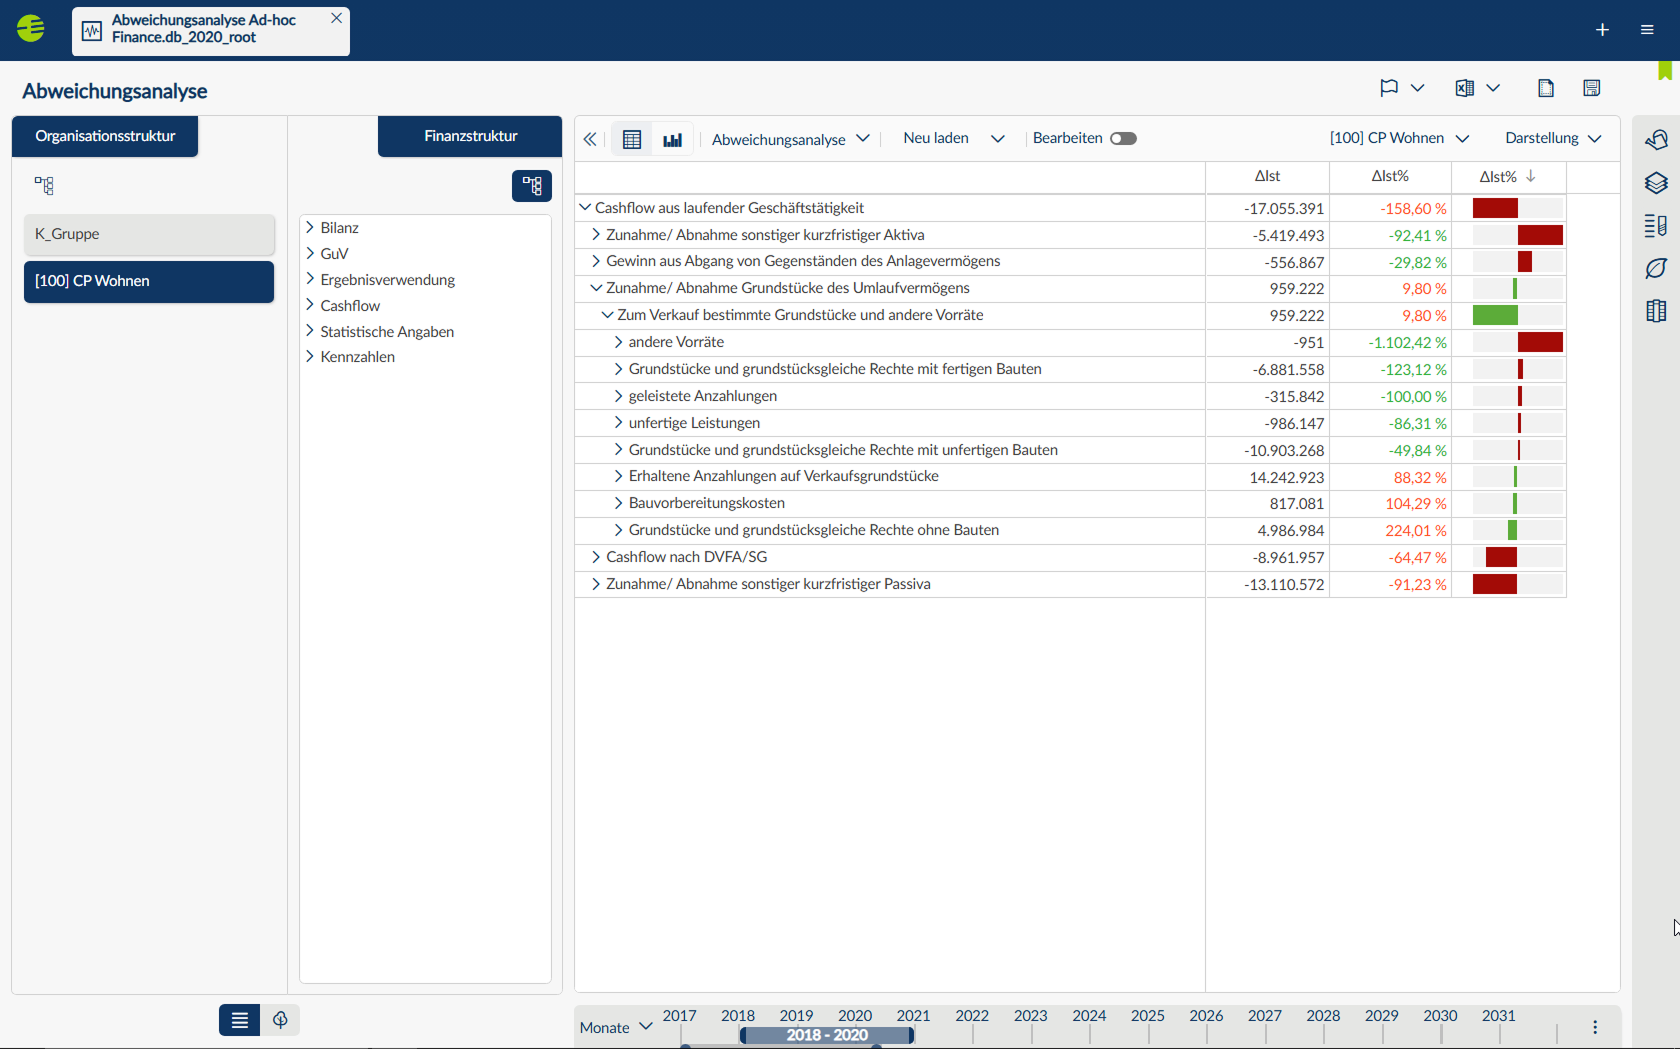Image resolution: width=1680 pixels, height=1049 pixels.
Task: Click the layers sidebar icon
Action: click(x=1656, y=183)
